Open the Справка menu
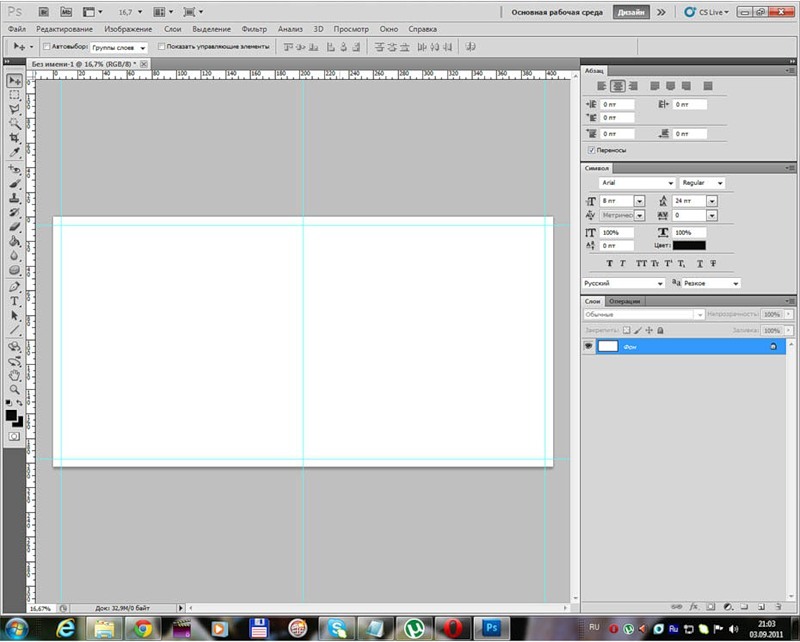 [422, 29]
